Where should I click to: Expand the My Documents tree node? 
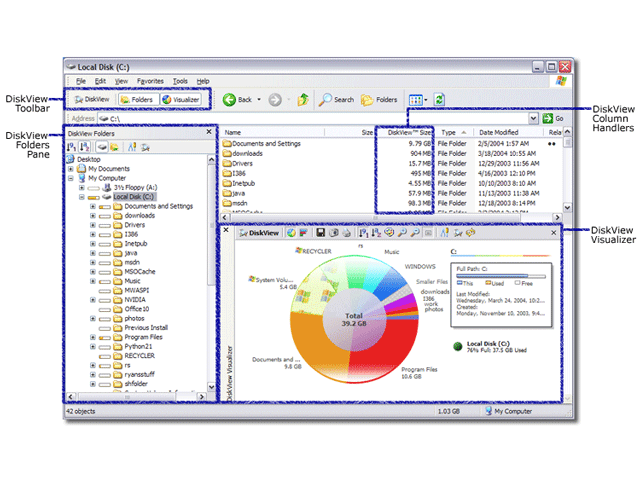click(71, 169)
